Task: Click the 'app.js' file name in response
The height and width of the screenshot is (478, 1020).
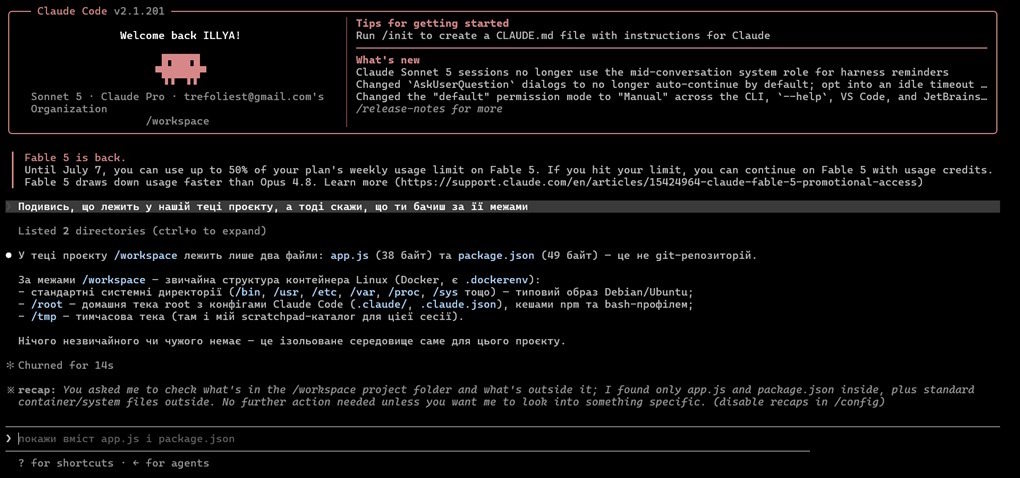Action: pyautogui.click(x=349, y=256)
